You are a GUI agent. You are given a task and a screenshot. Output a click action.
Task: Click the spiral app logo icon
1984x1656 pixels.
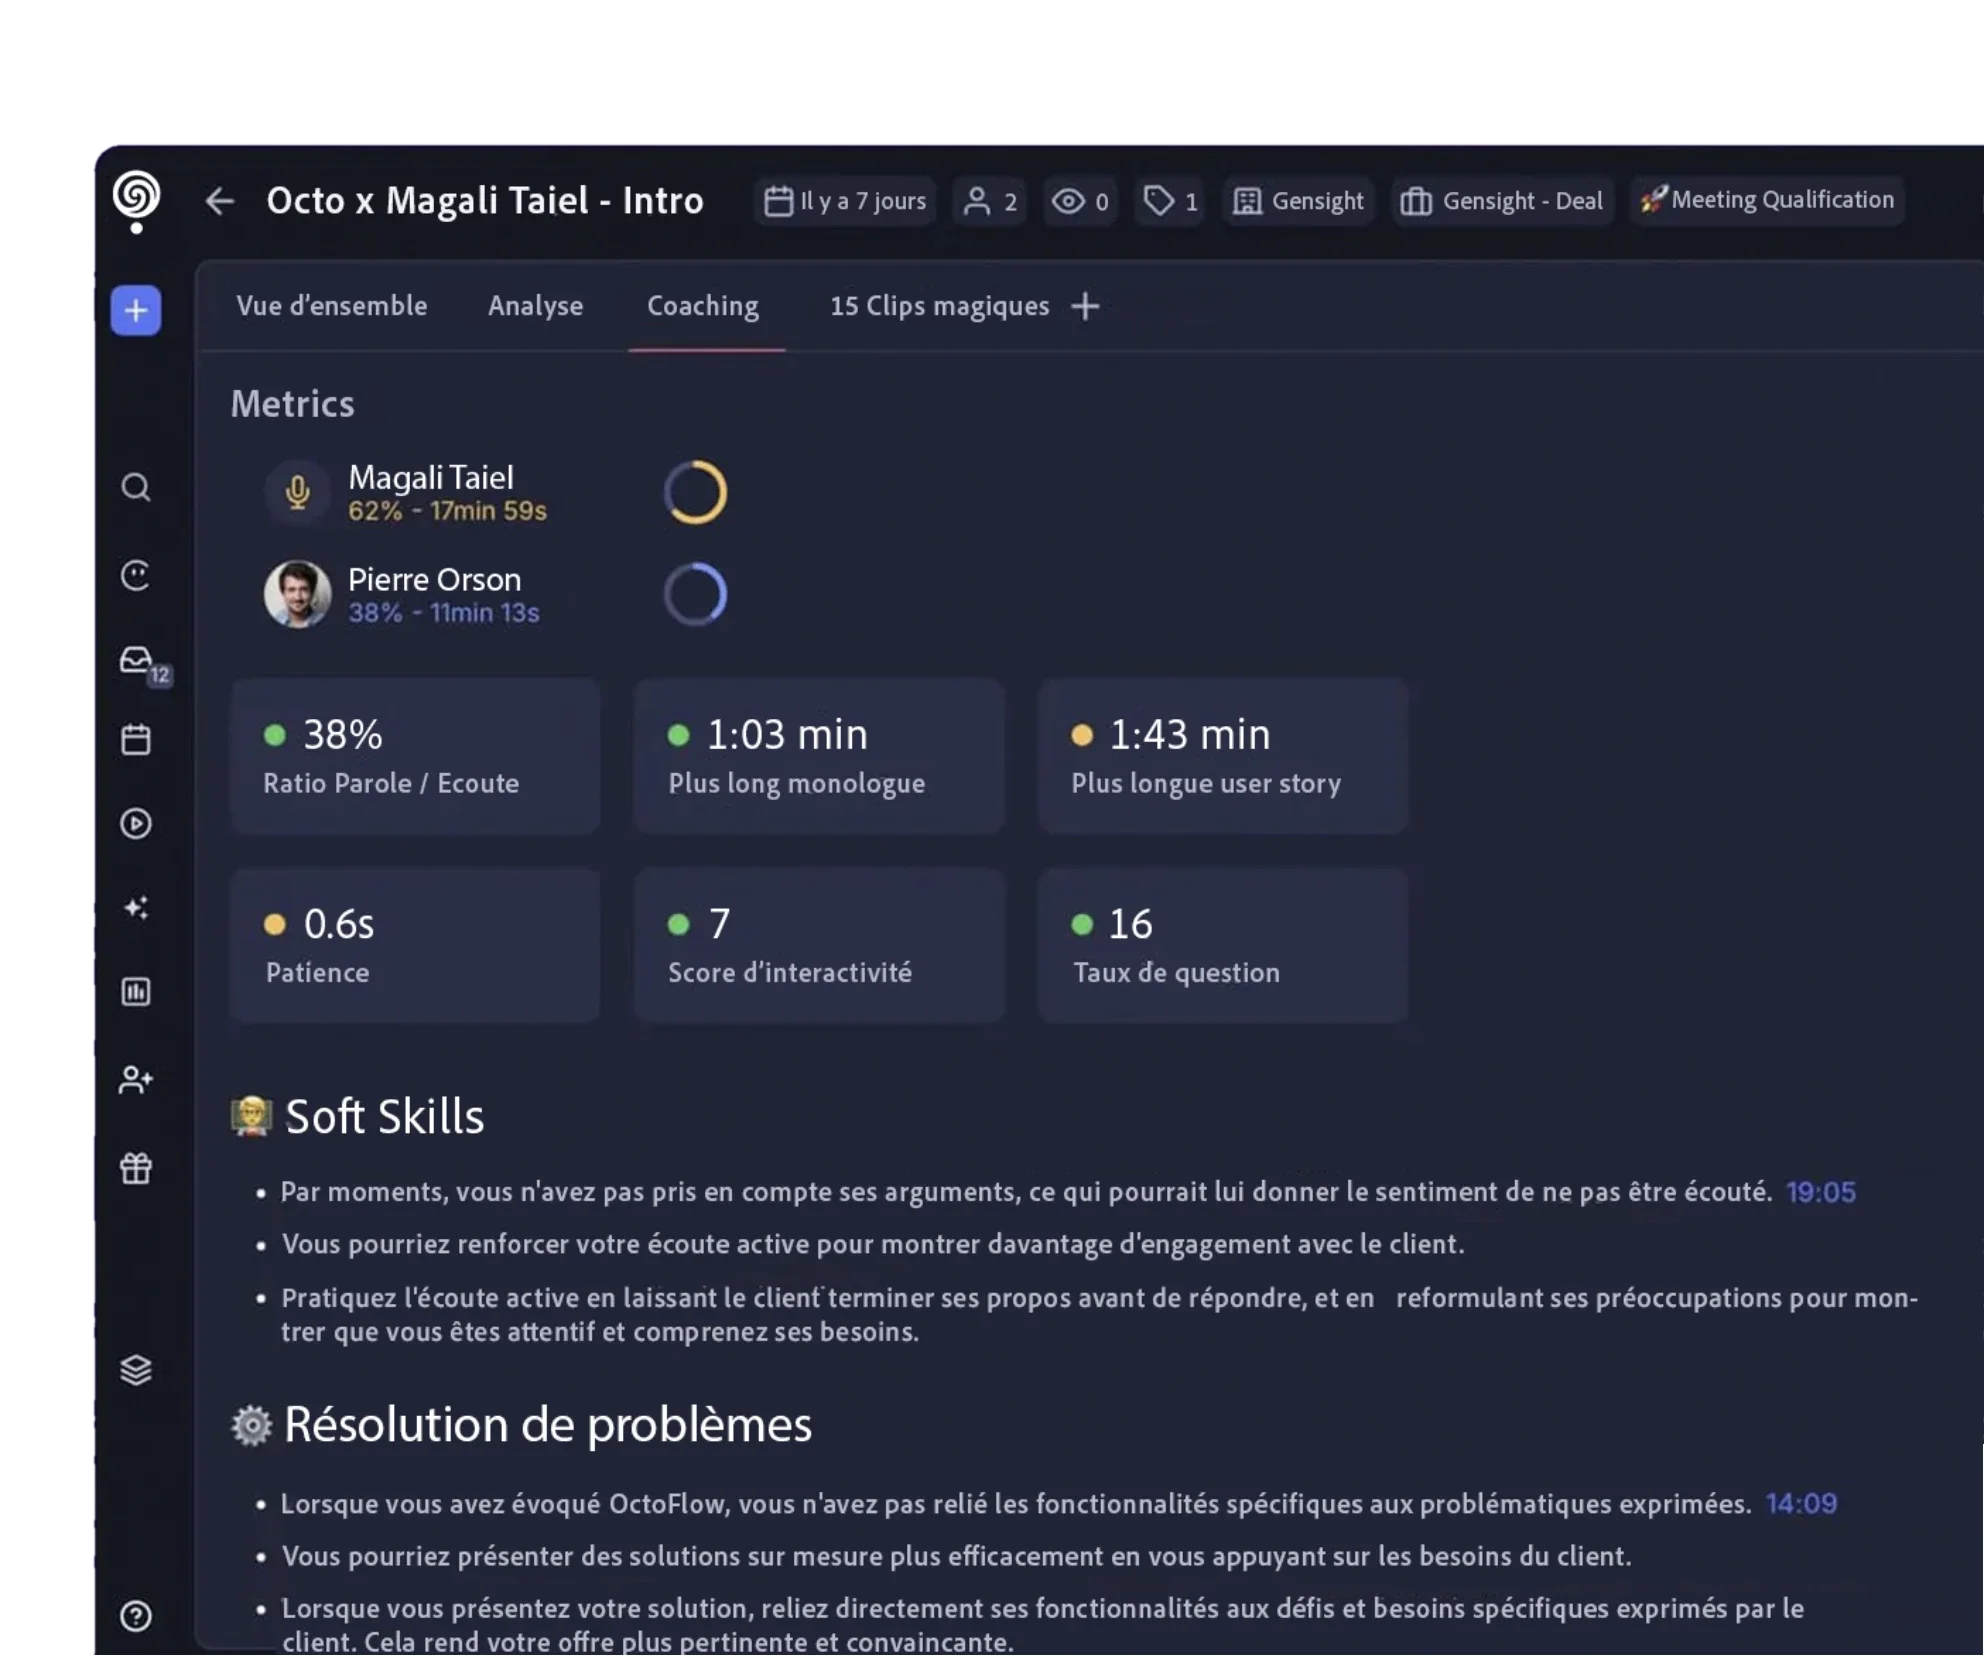(136, 201)
